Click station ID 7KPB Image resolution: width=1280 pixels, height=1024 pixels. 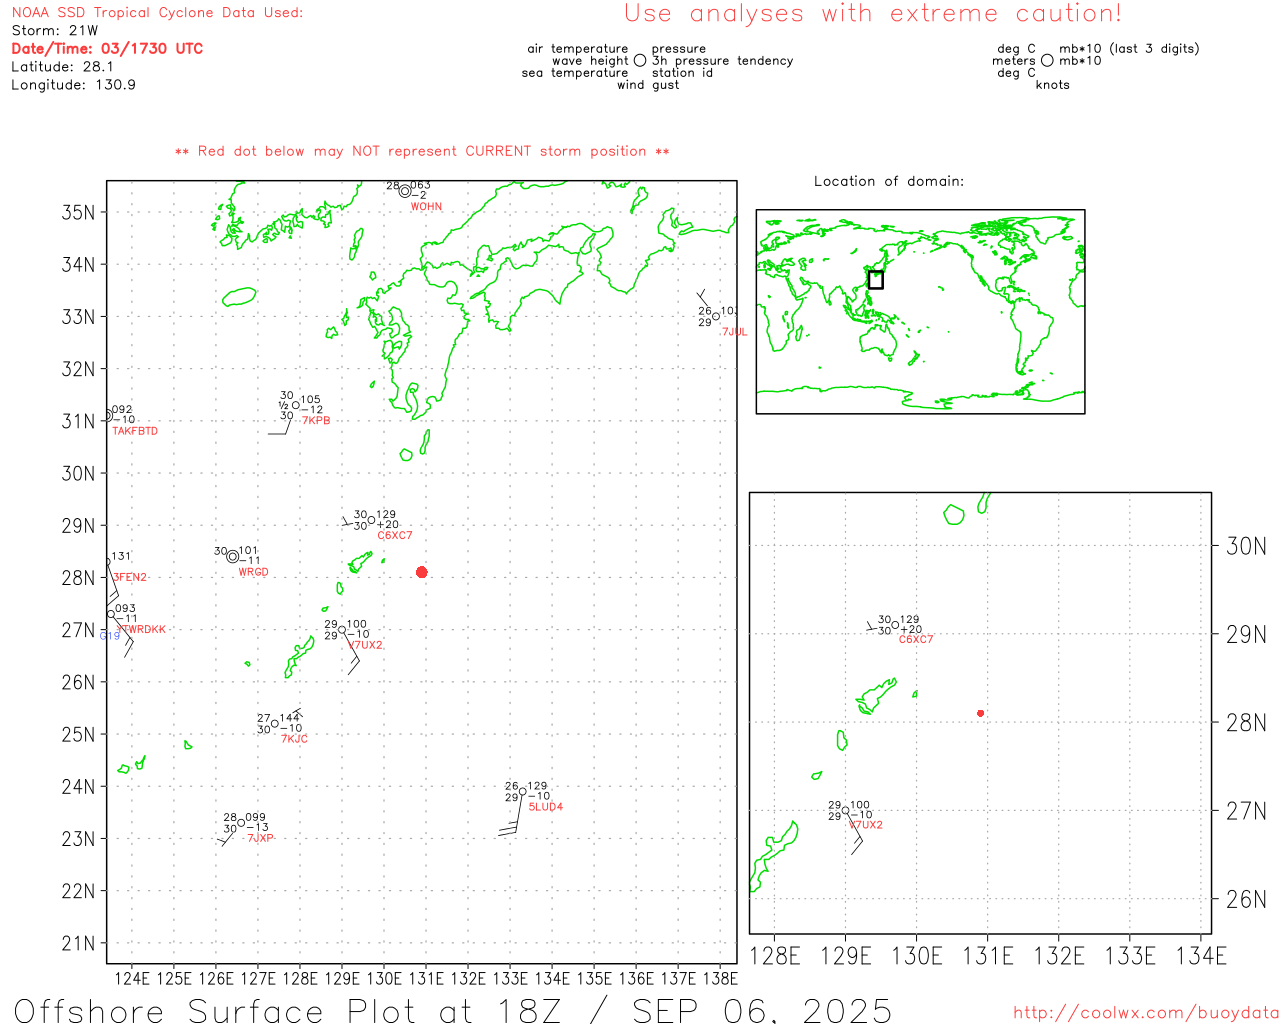(316, 421)
